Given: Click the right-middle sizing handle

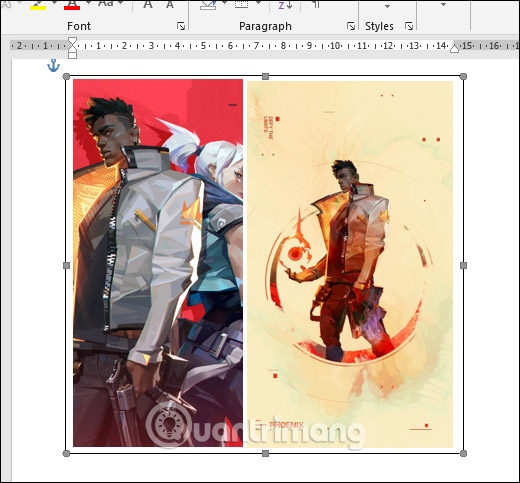Looking at the screenshot, I should point(463,265).
